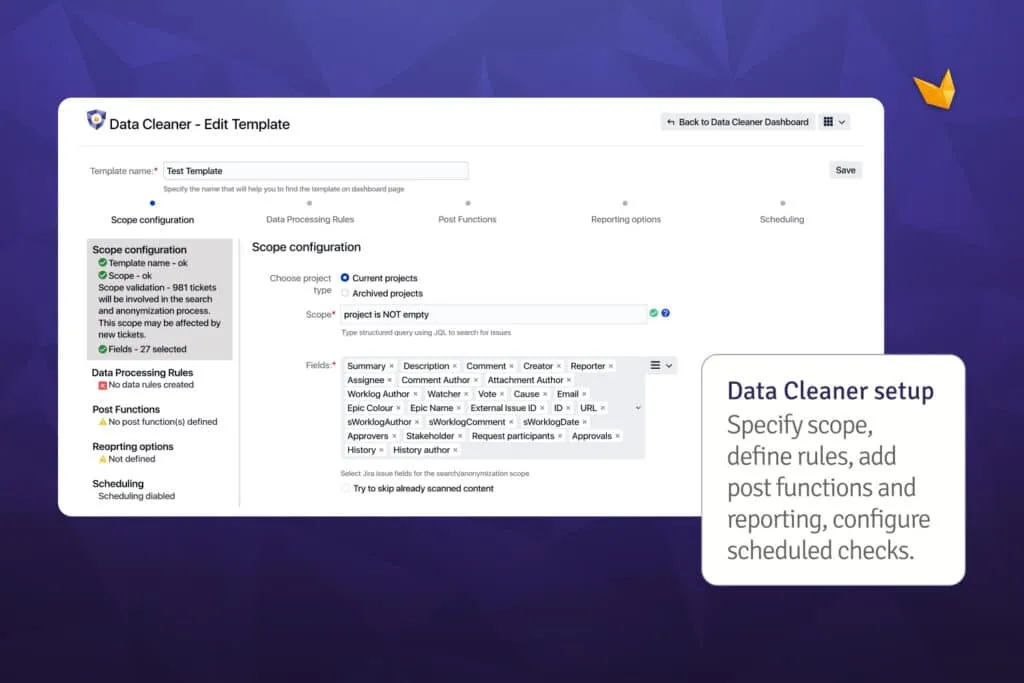Remove the Approvals field tag

pyautogui.click(x=617, y=436)
